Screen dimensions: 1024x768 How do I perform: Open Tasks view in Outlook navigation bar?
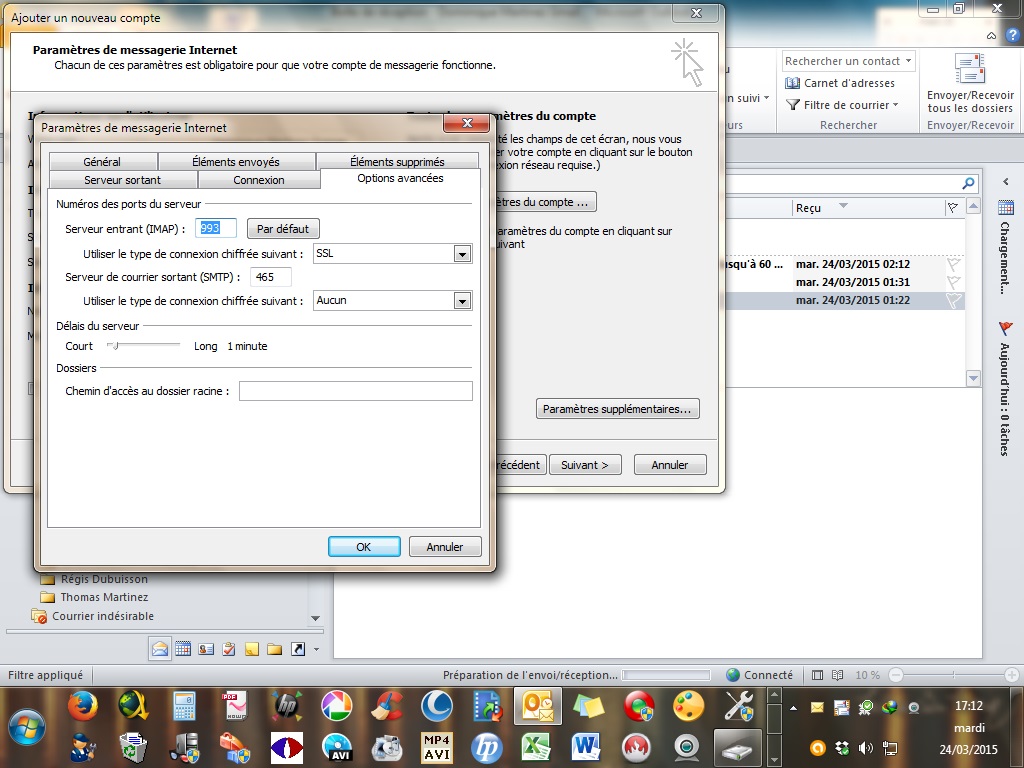[x=229, y=649]
